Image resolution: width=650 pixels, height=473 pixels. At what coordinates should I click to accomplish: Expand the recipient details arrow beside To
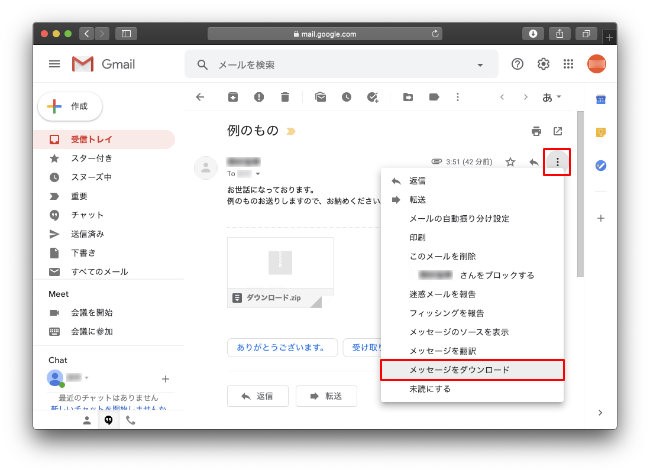(x=258, y=174)
